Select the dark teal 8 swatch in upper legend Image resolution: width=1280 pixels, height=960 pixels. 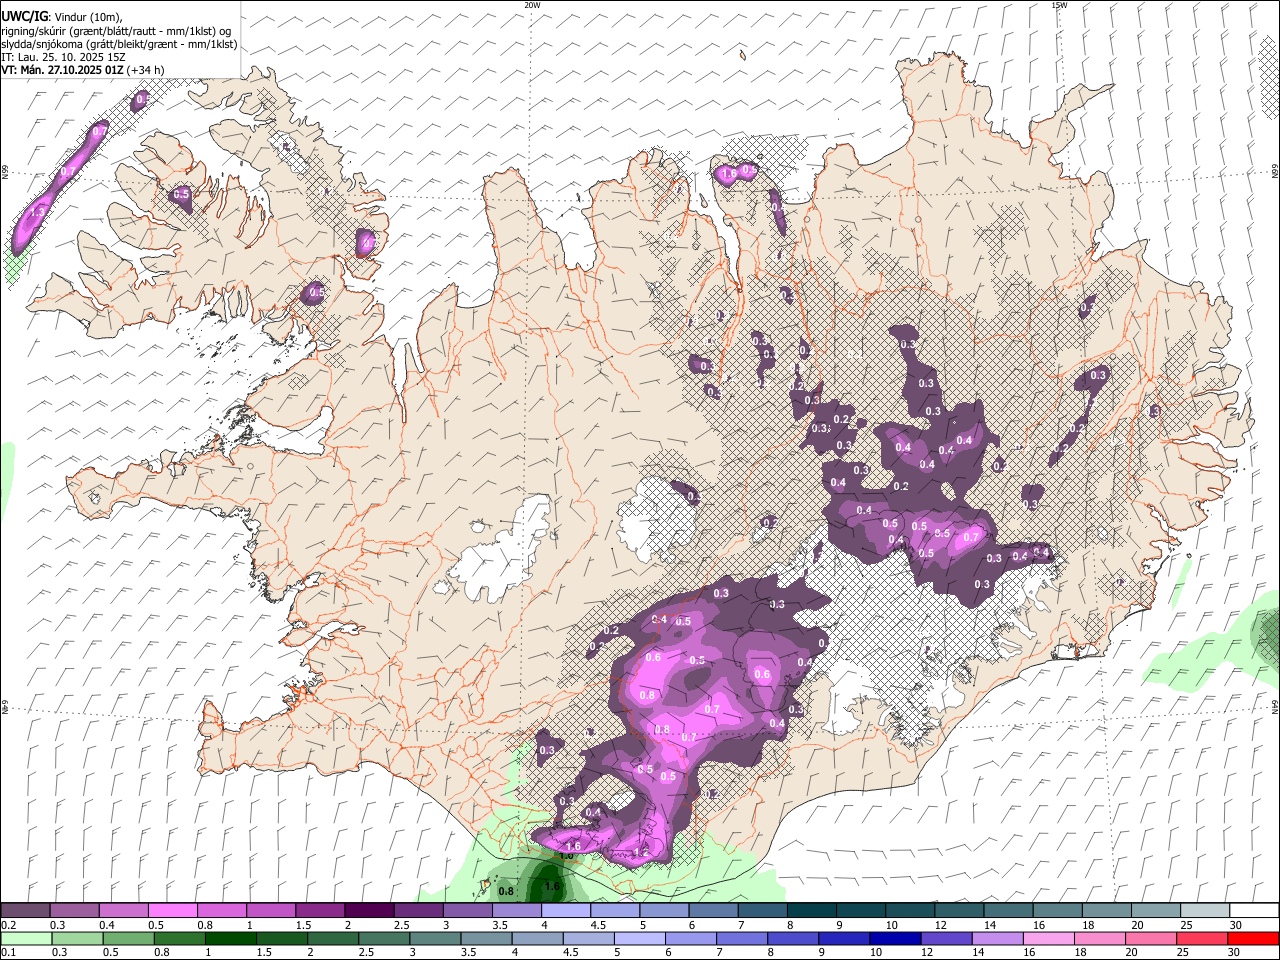pyautogui.click(x=810, y=910)
